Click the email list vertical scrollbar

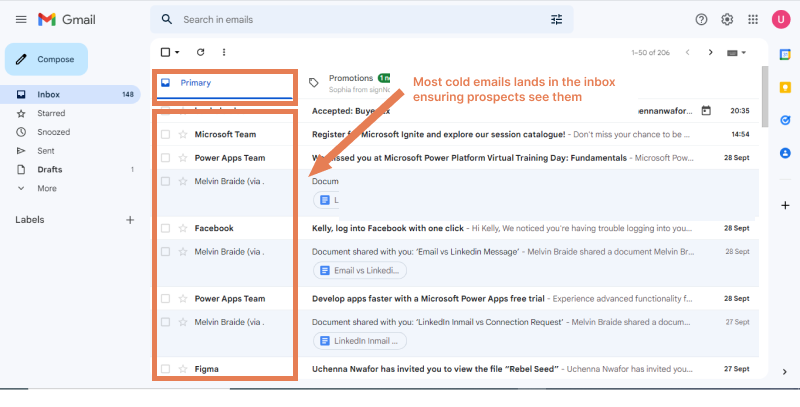764,97
